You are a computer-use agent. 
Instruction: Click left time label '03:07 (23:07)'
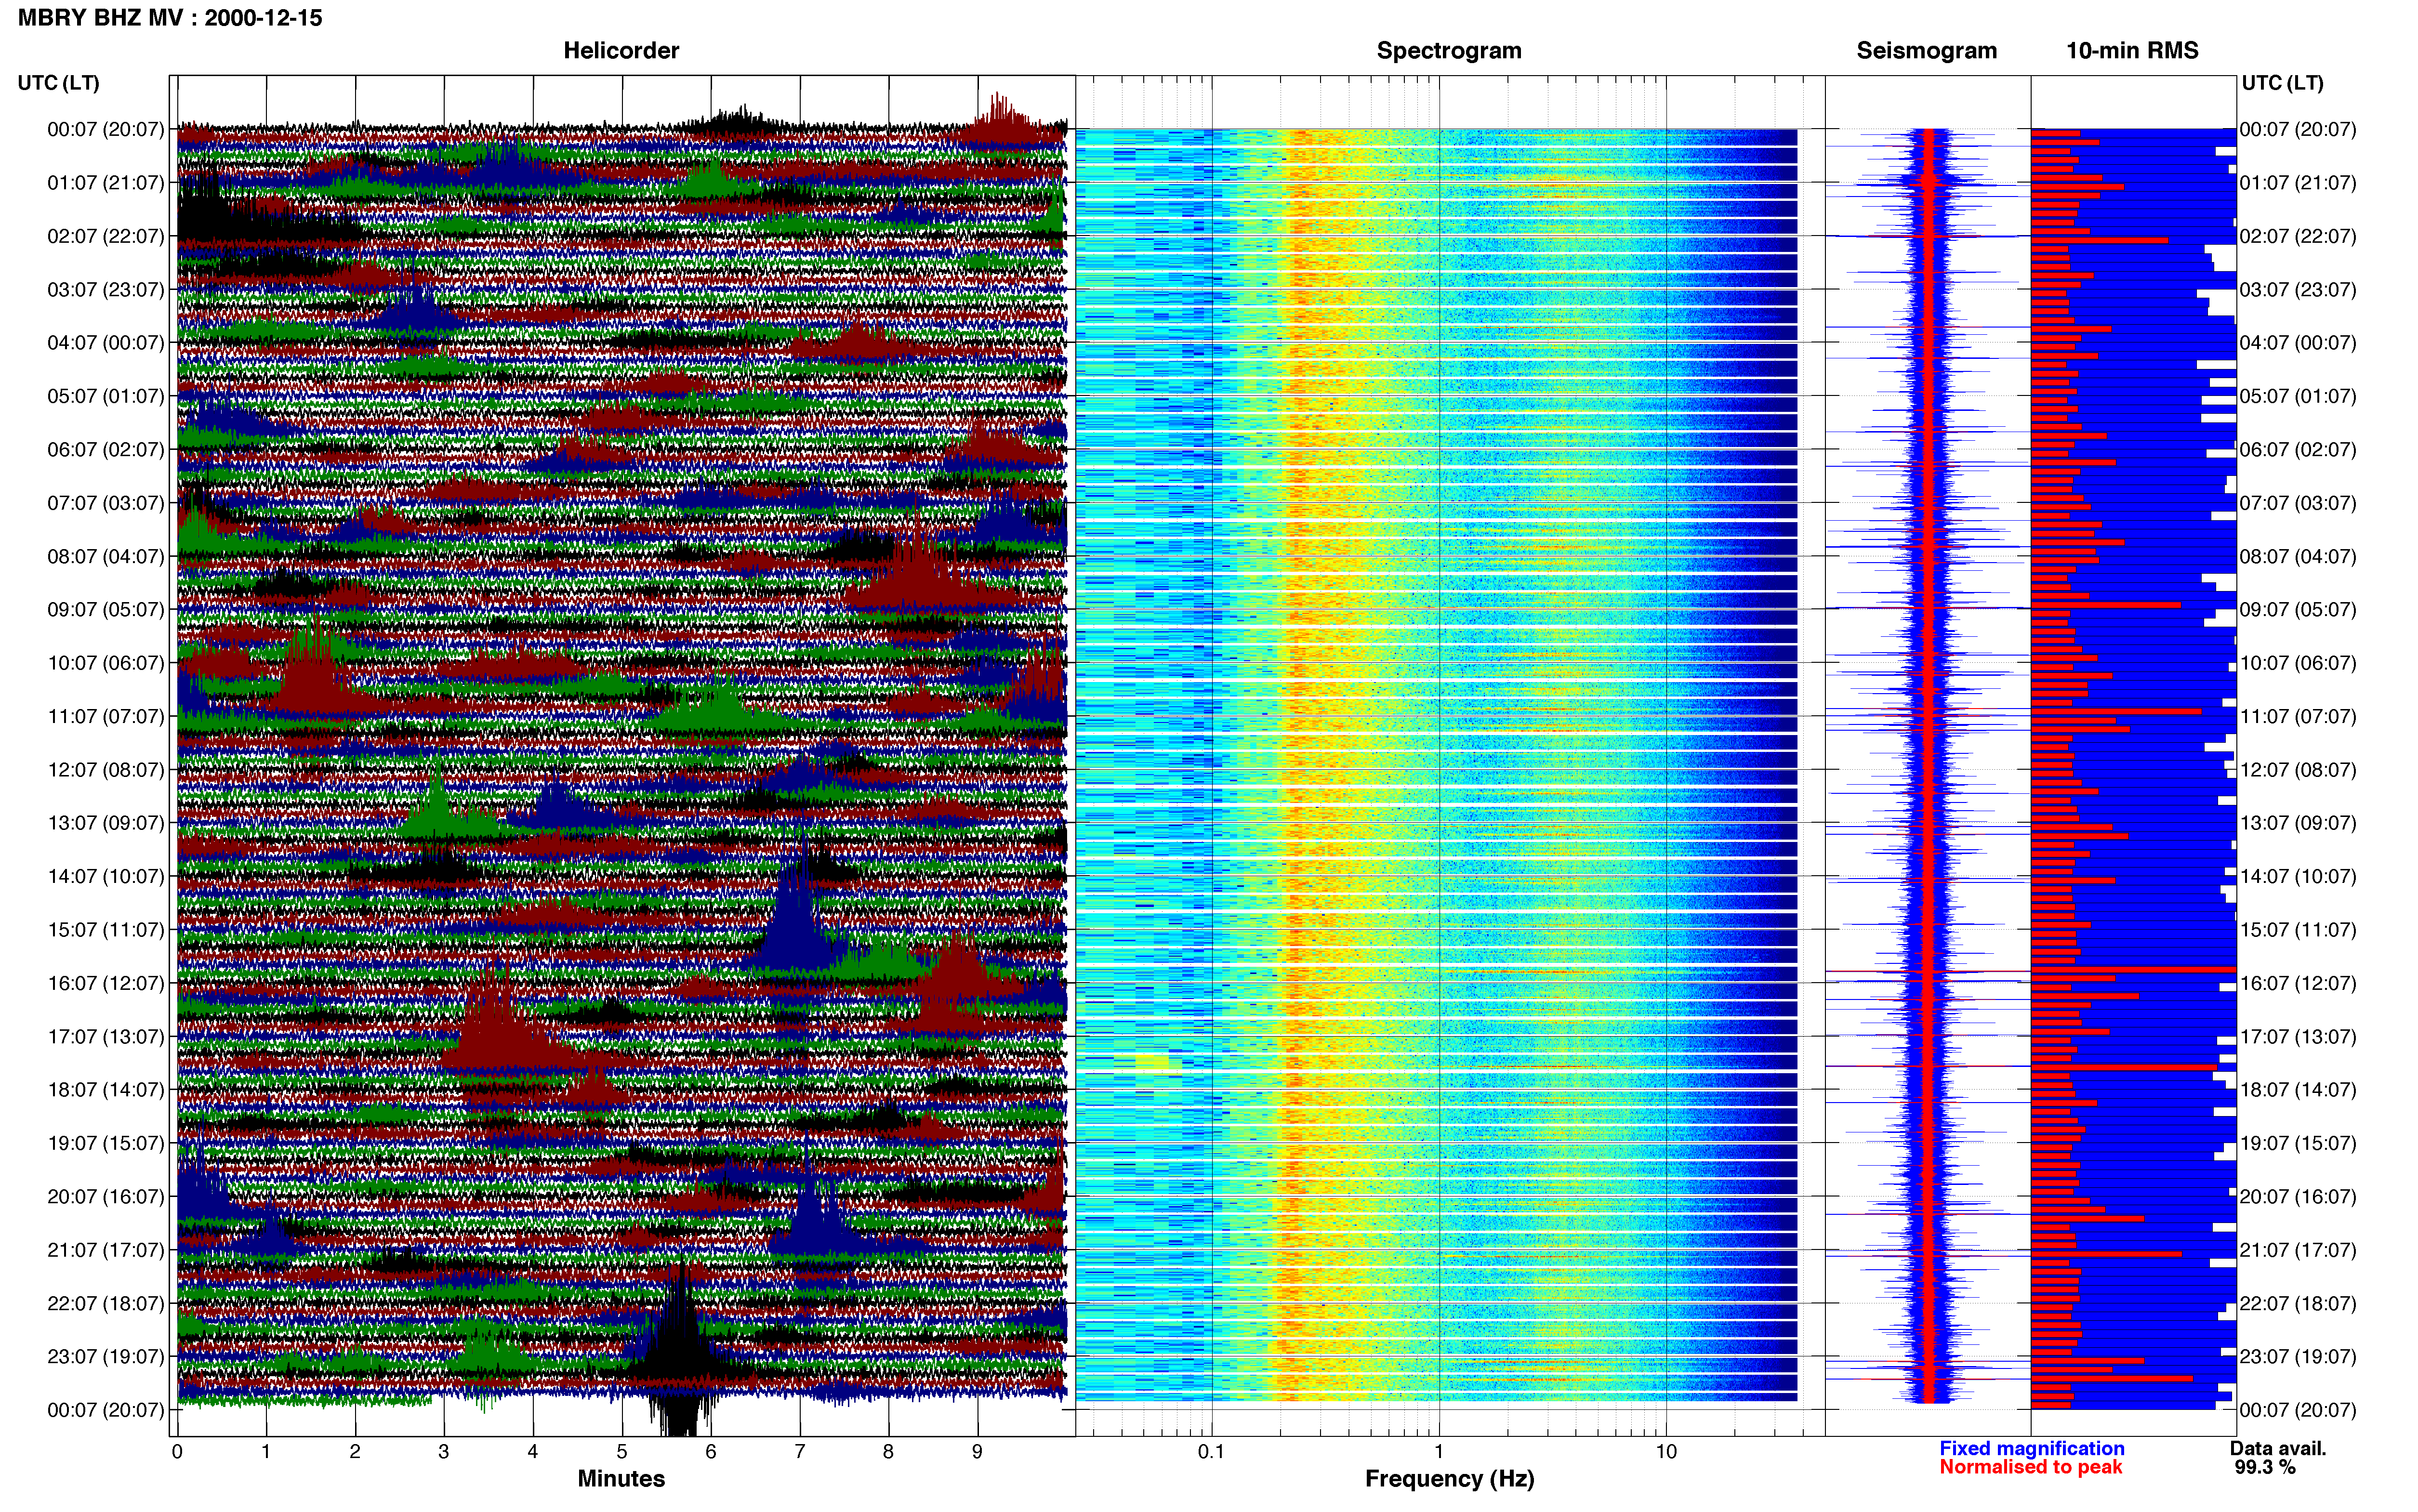pos(106,289)
